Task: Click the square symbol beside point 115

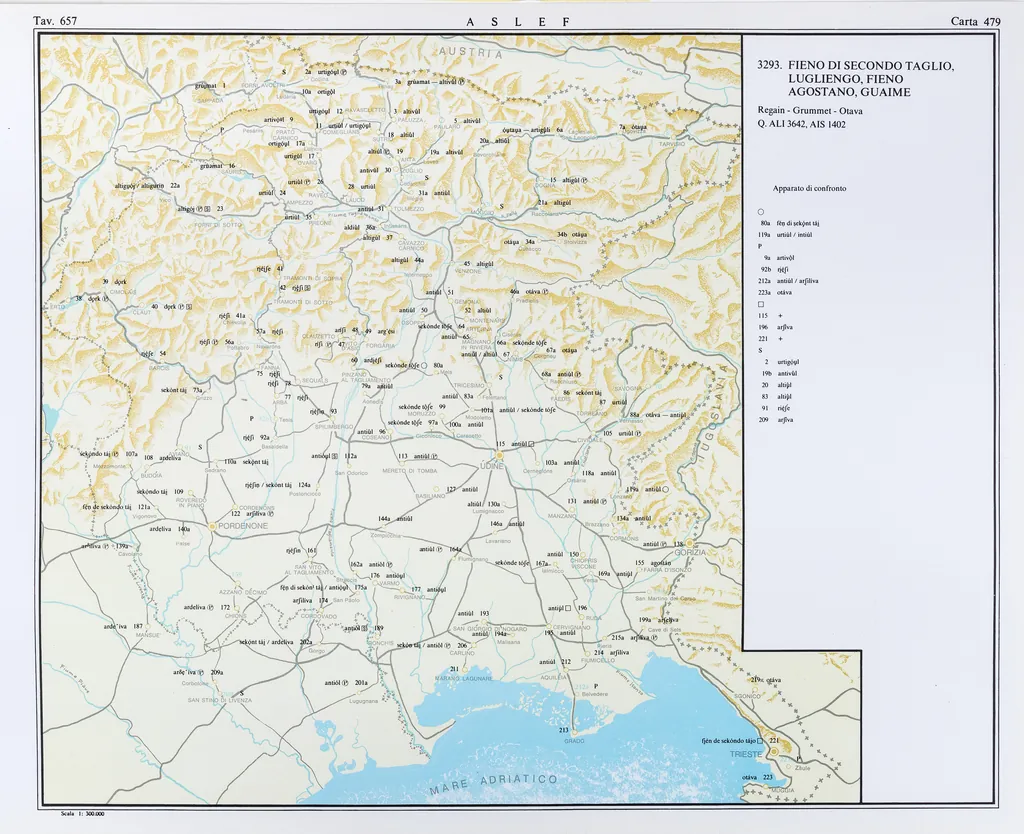Action: (x=532, y=443)
